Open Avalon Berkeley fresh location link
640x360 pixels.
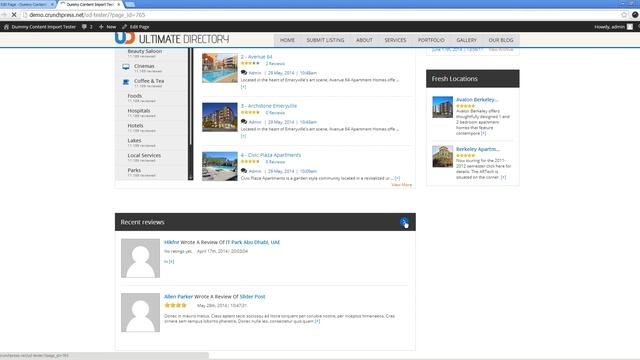(477, 100)
